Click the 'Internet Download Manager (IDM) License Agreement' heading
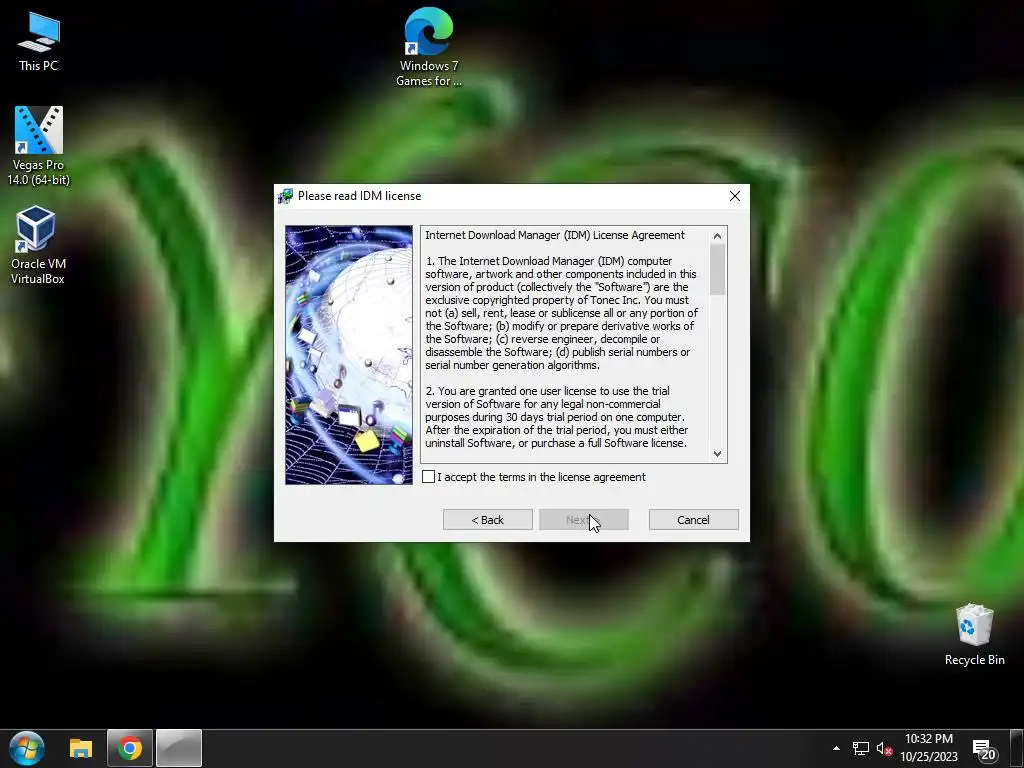 pos(555,235)
